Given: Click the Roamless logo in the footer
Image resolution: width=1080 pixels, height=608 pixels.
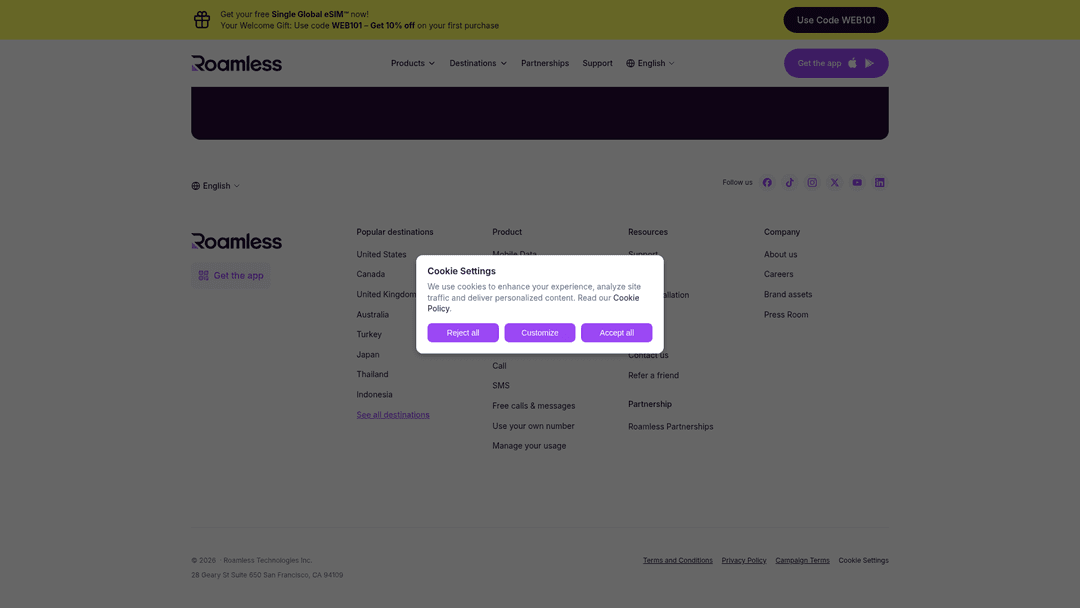Looking at the screenshot, I should tap(236, 240).
